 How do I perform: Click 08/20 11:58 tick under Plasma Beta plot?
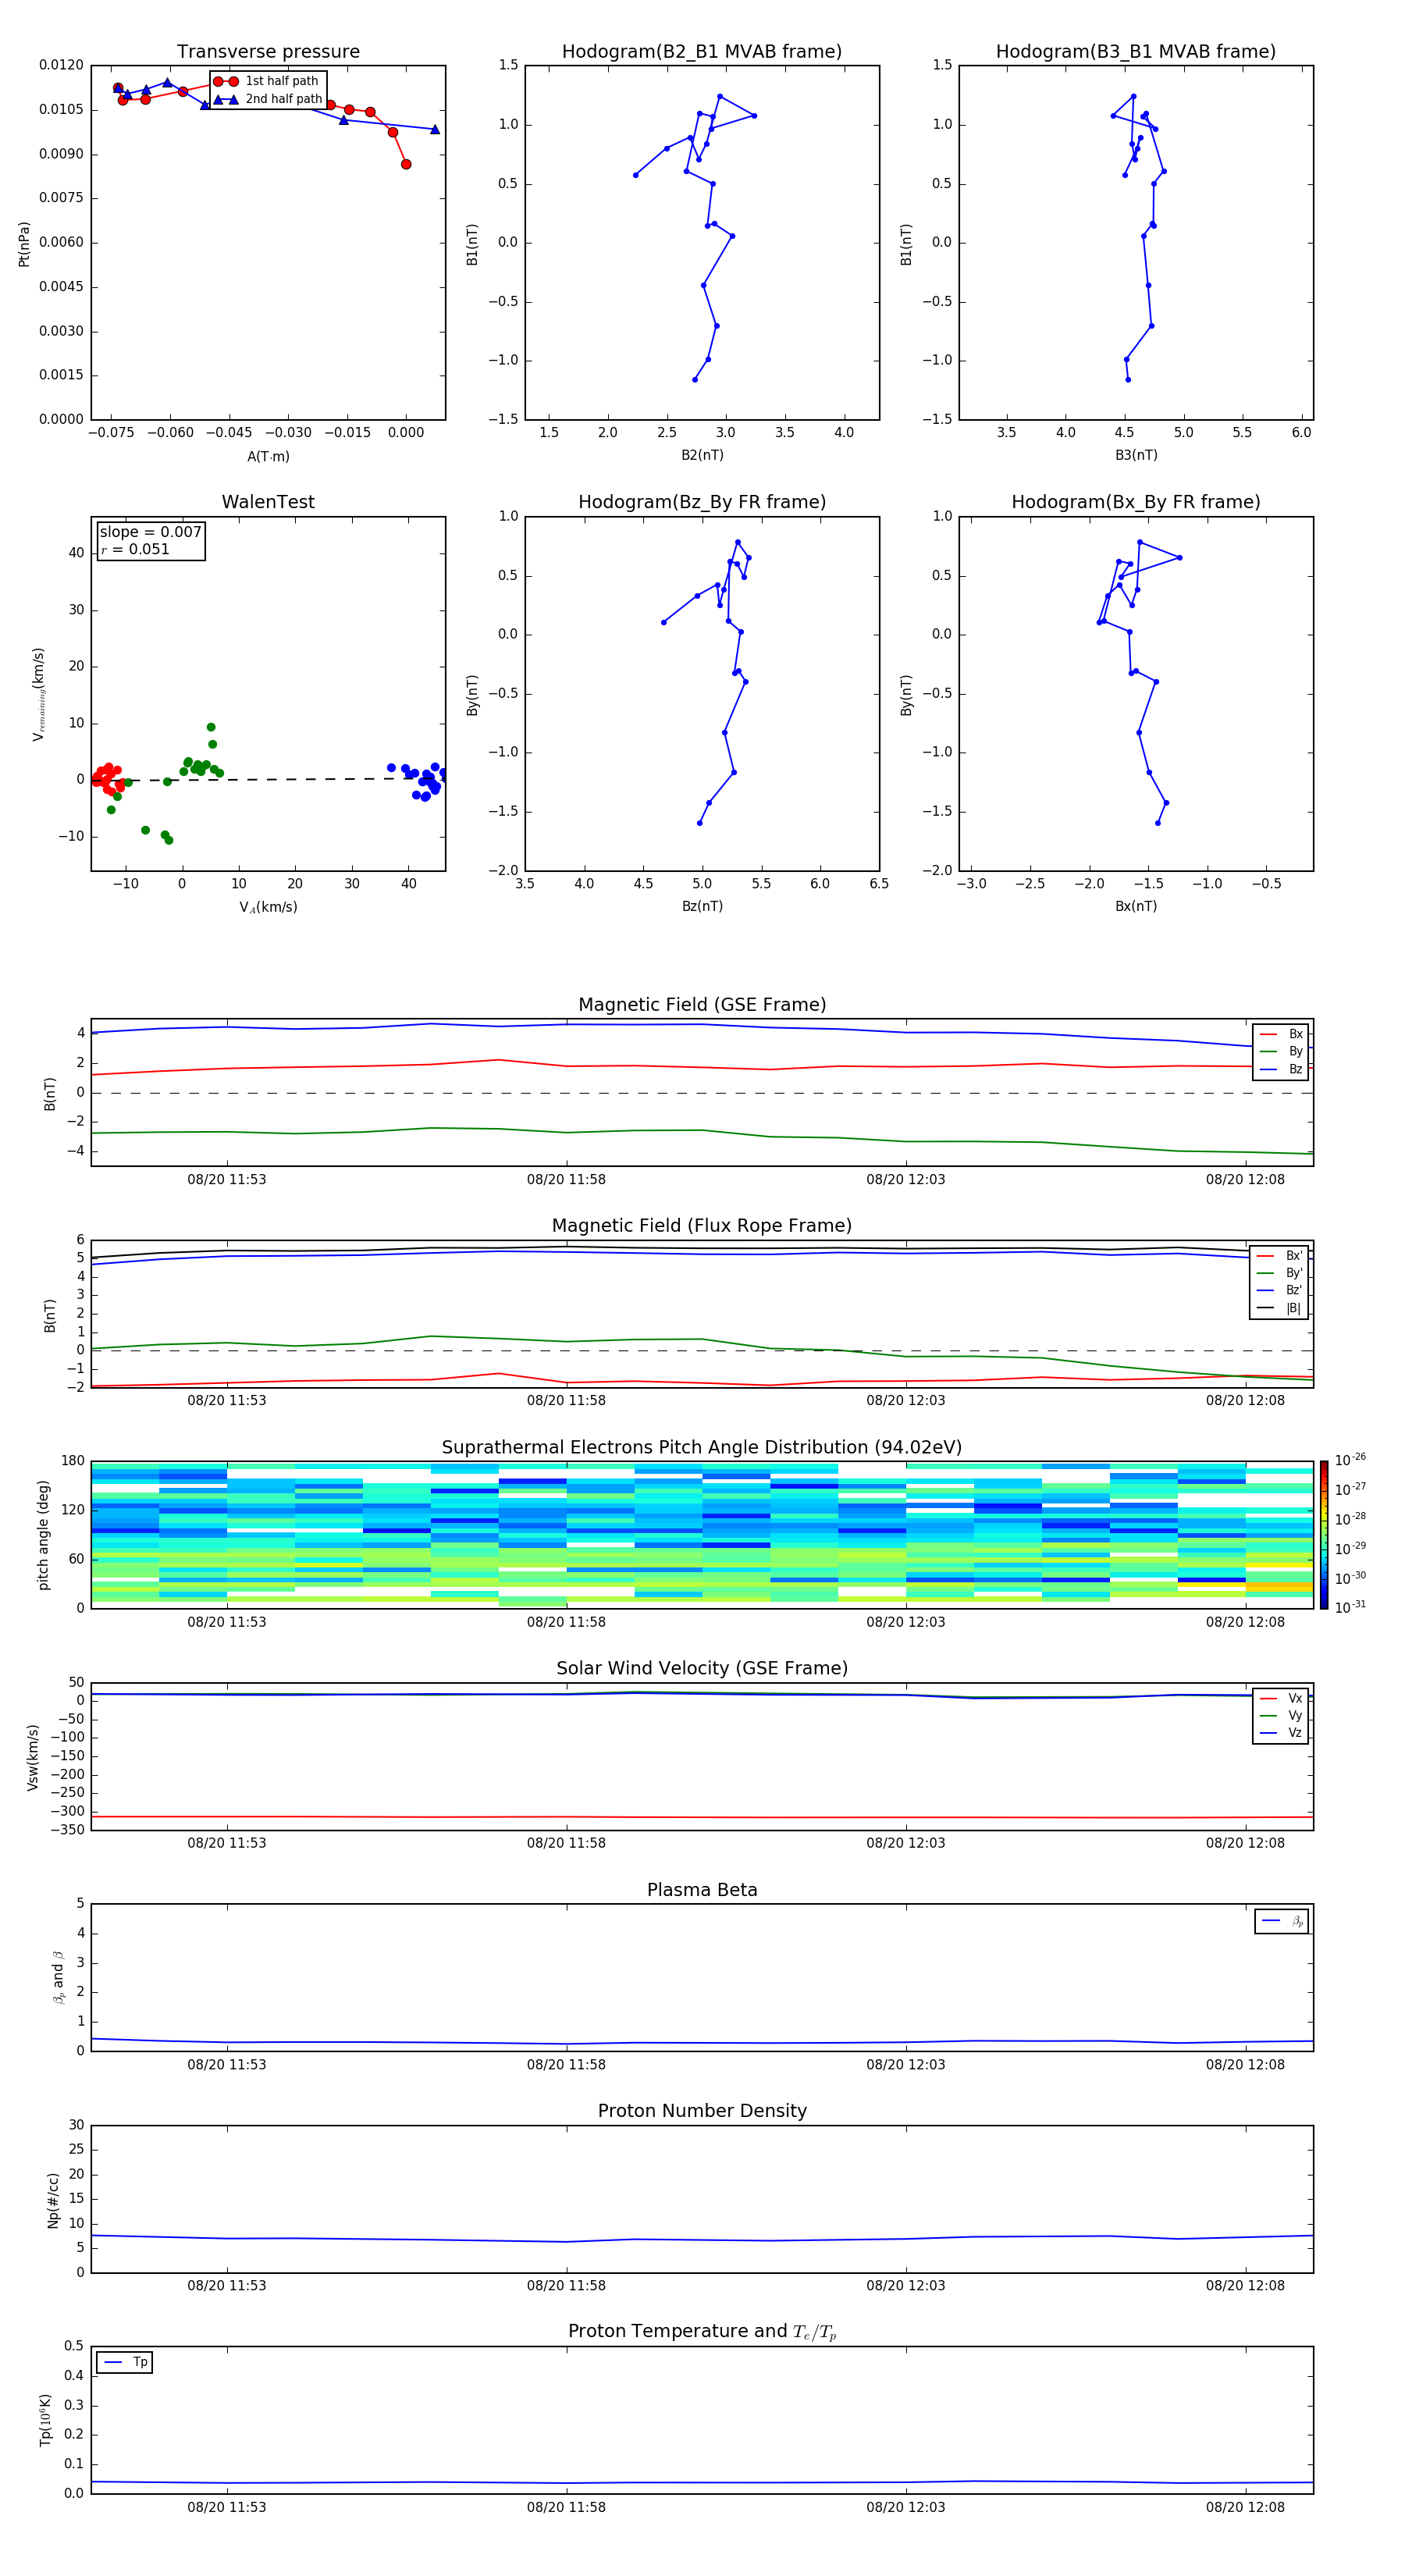tap(566, 2064)
